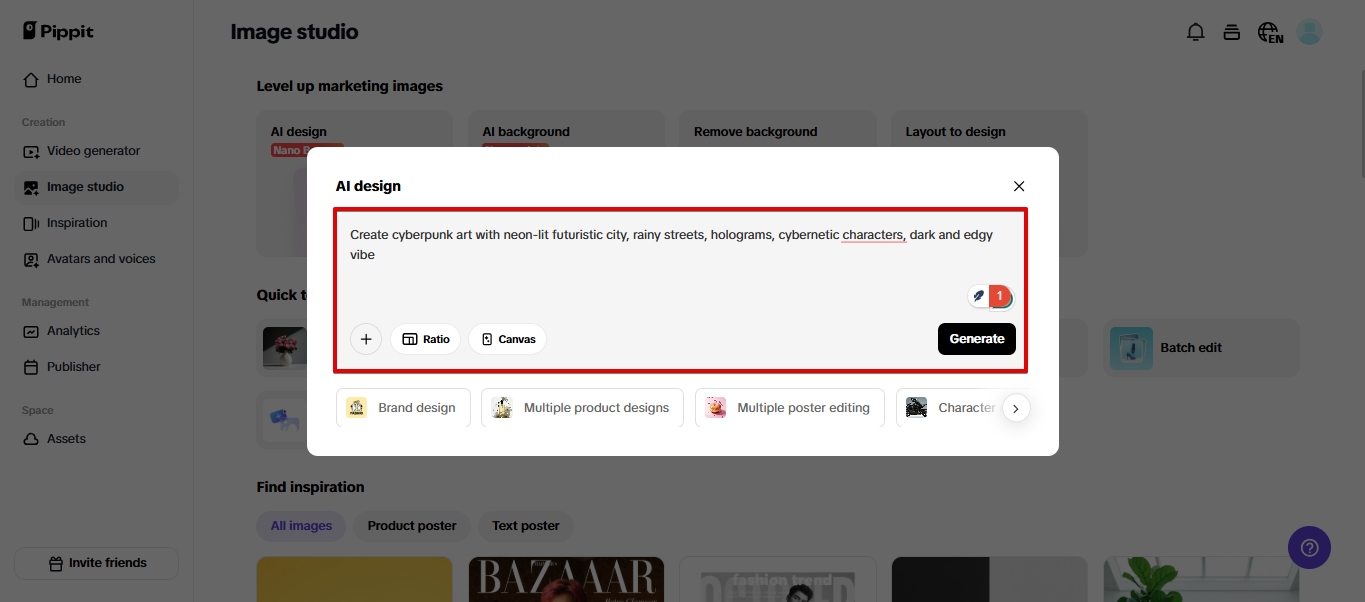Close the AI design dialog
Image resolution: width=1365 pixels, height=602 pixels.
click(1019, 186)
